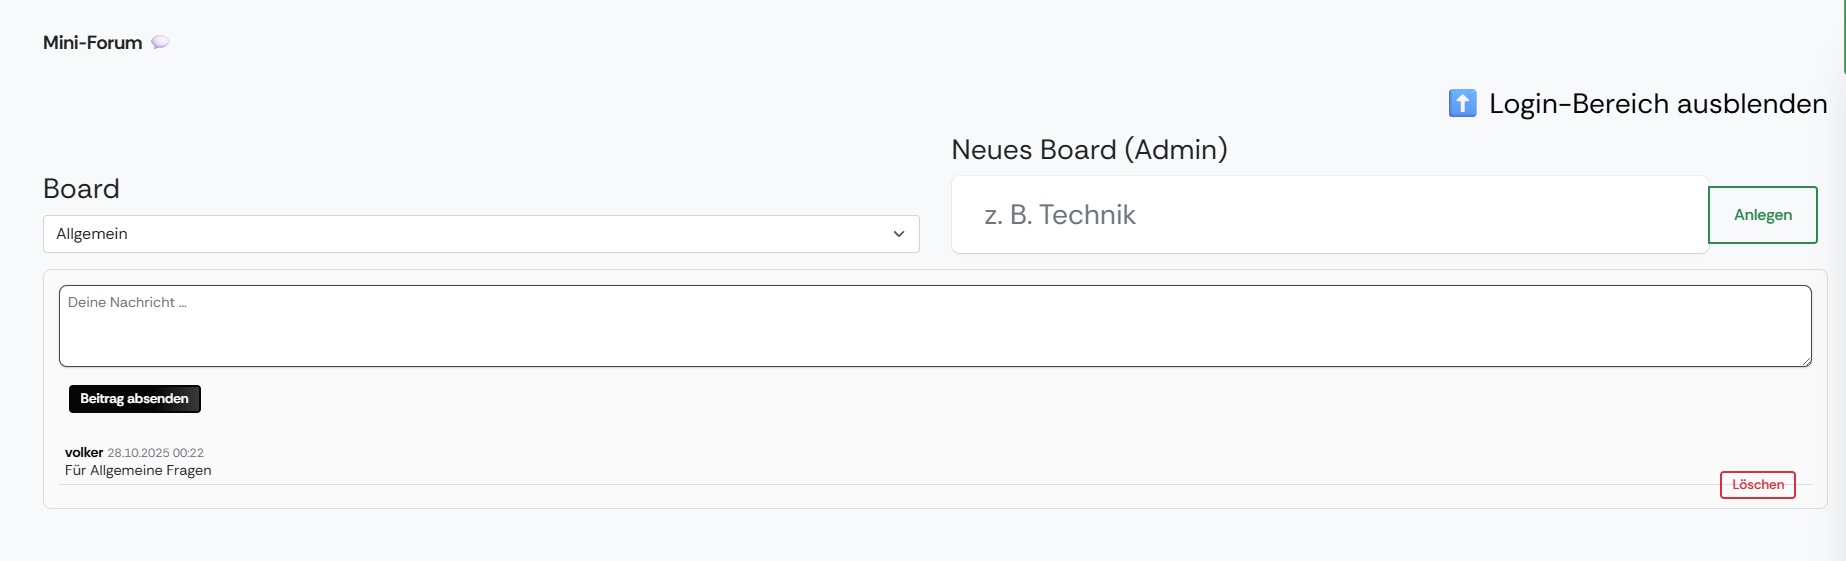Click the username volker on the post

(84, 453)
